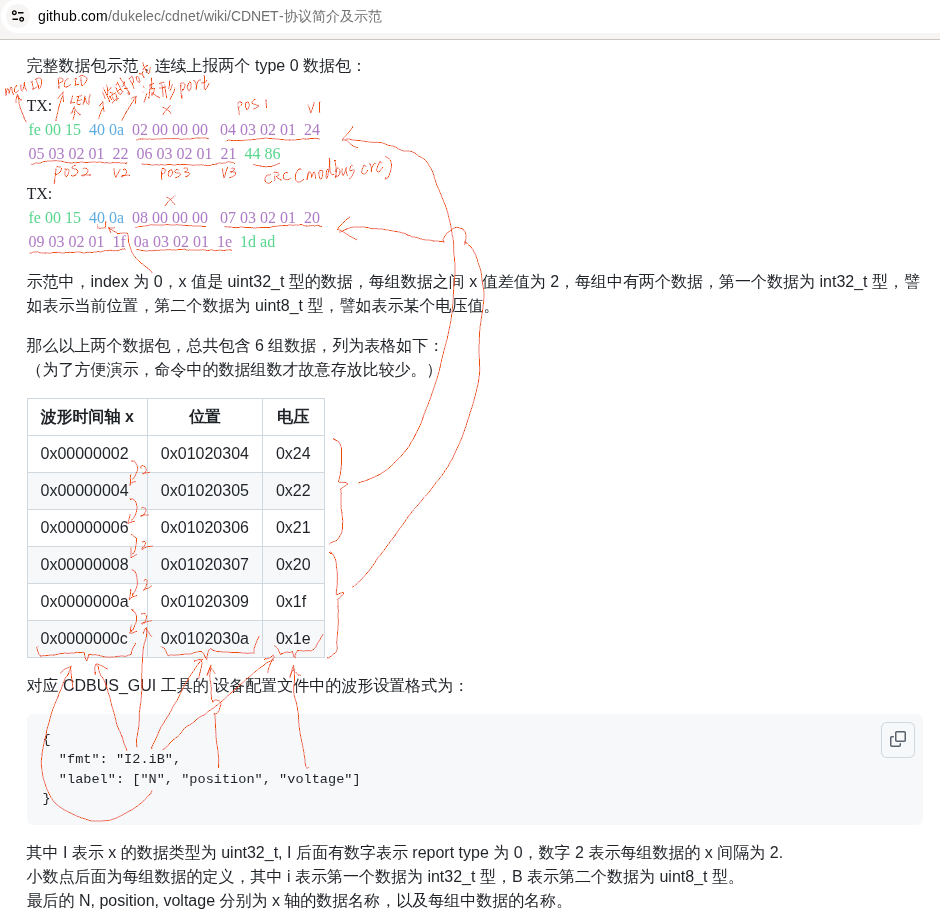Select the 0x01020305 position cell

pos(204,491)
